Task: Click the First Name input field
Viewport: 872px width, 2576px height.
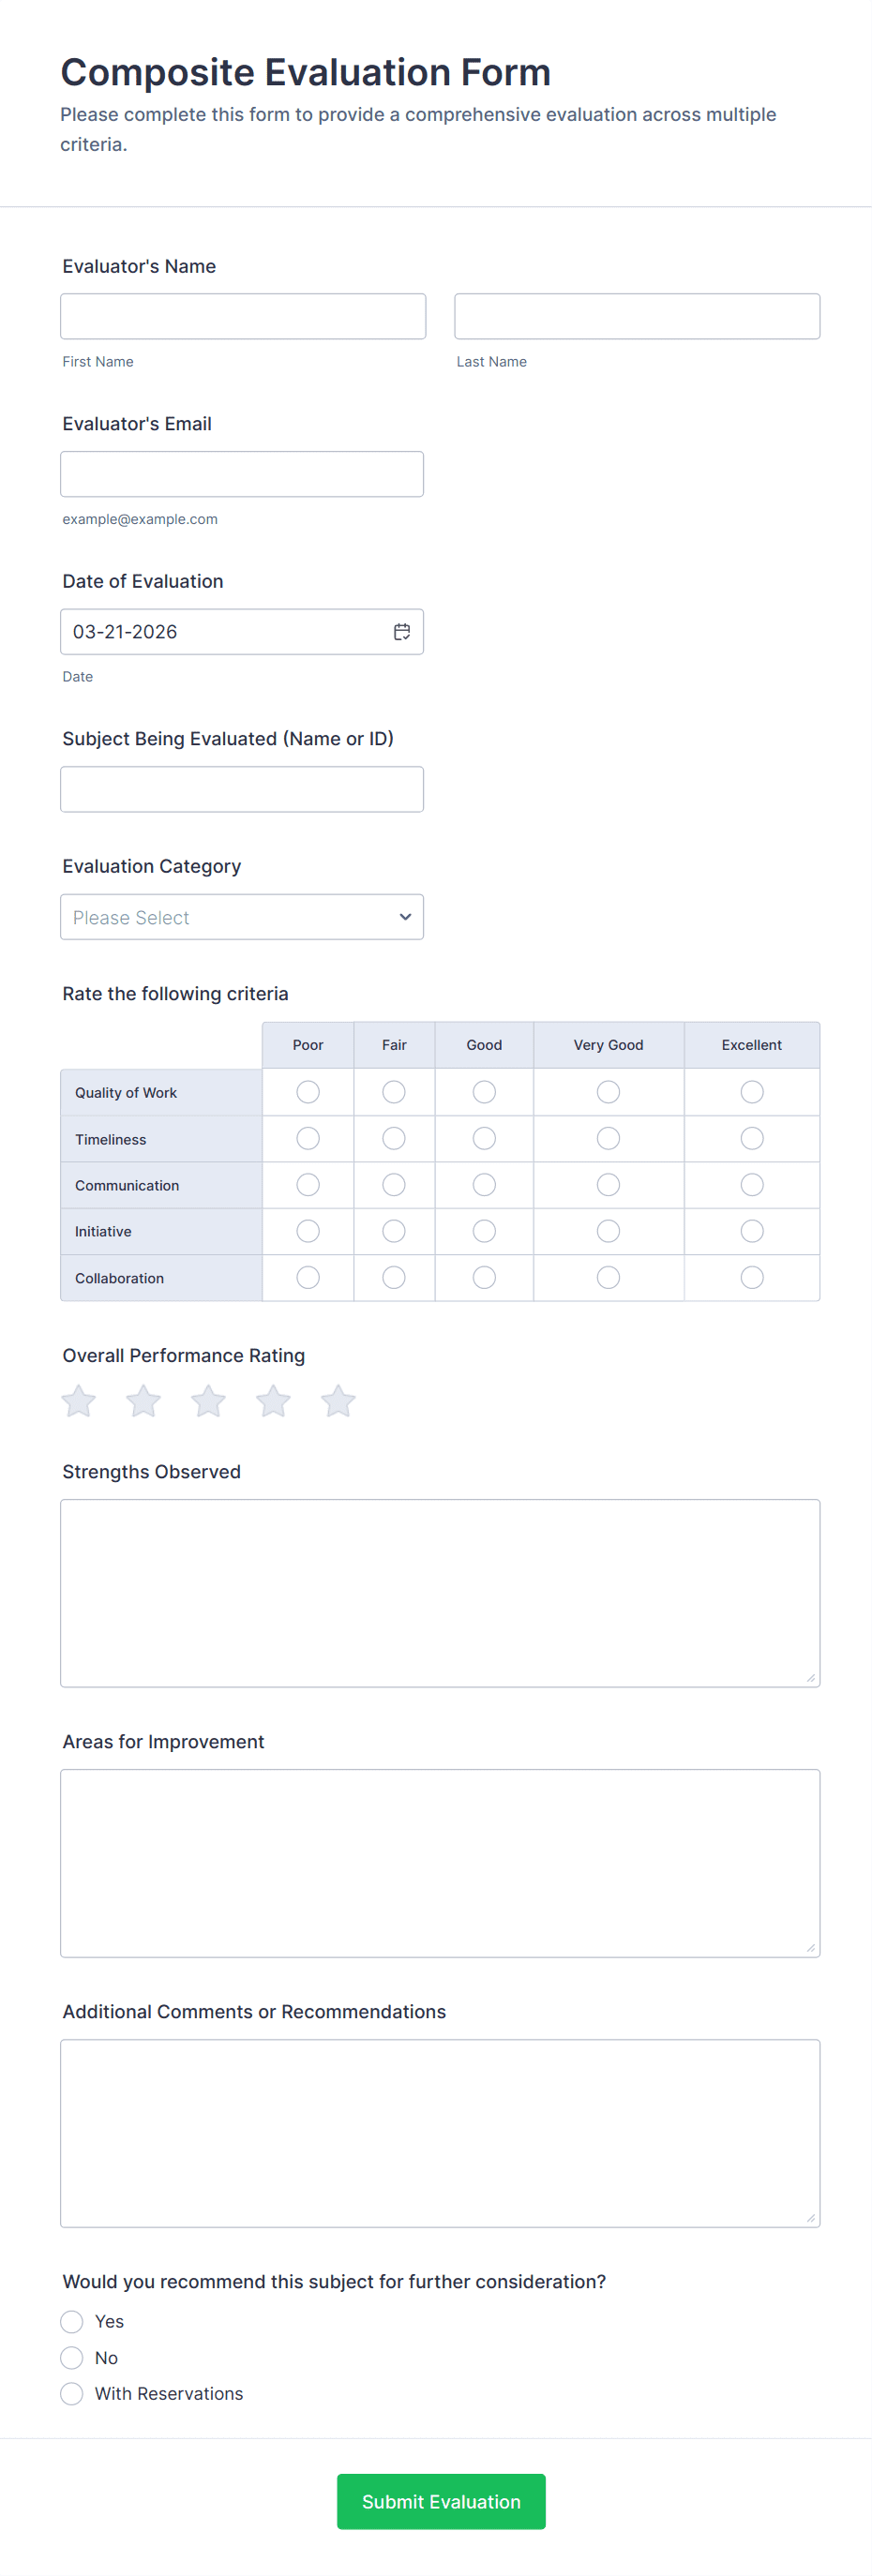Action: coord(243,315)
